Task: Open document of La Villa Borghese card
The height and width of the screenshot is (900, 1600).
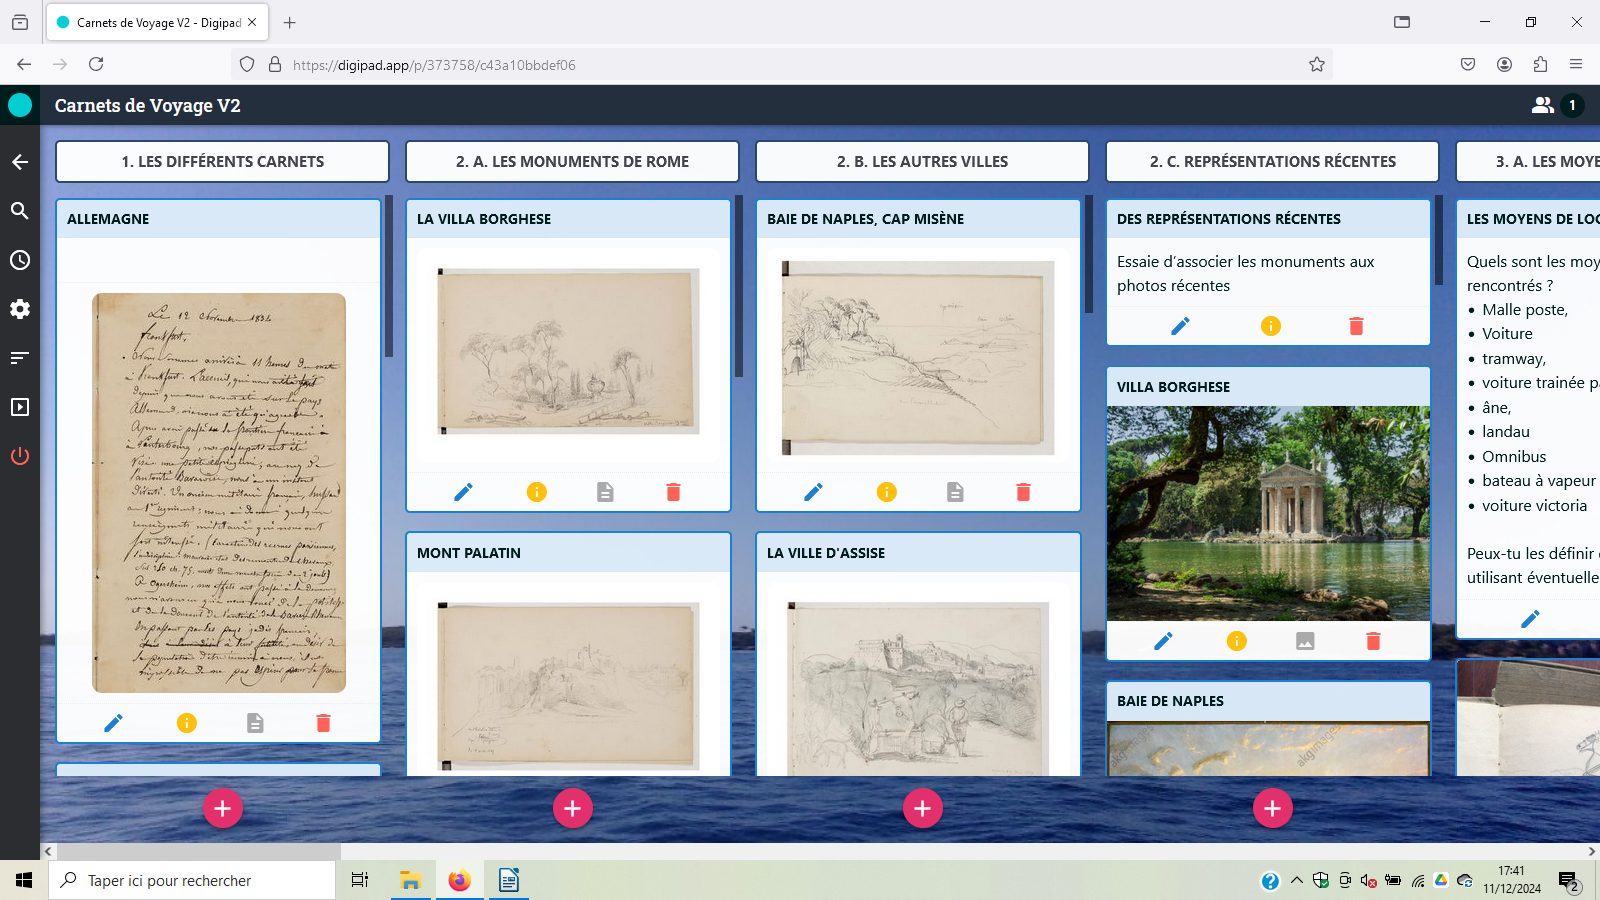Action: 606,492
